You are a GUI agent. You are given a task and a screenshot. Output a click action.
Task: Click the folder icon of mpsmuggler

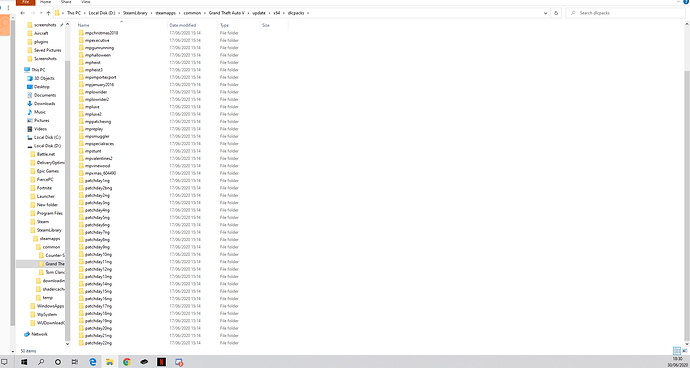81,136
